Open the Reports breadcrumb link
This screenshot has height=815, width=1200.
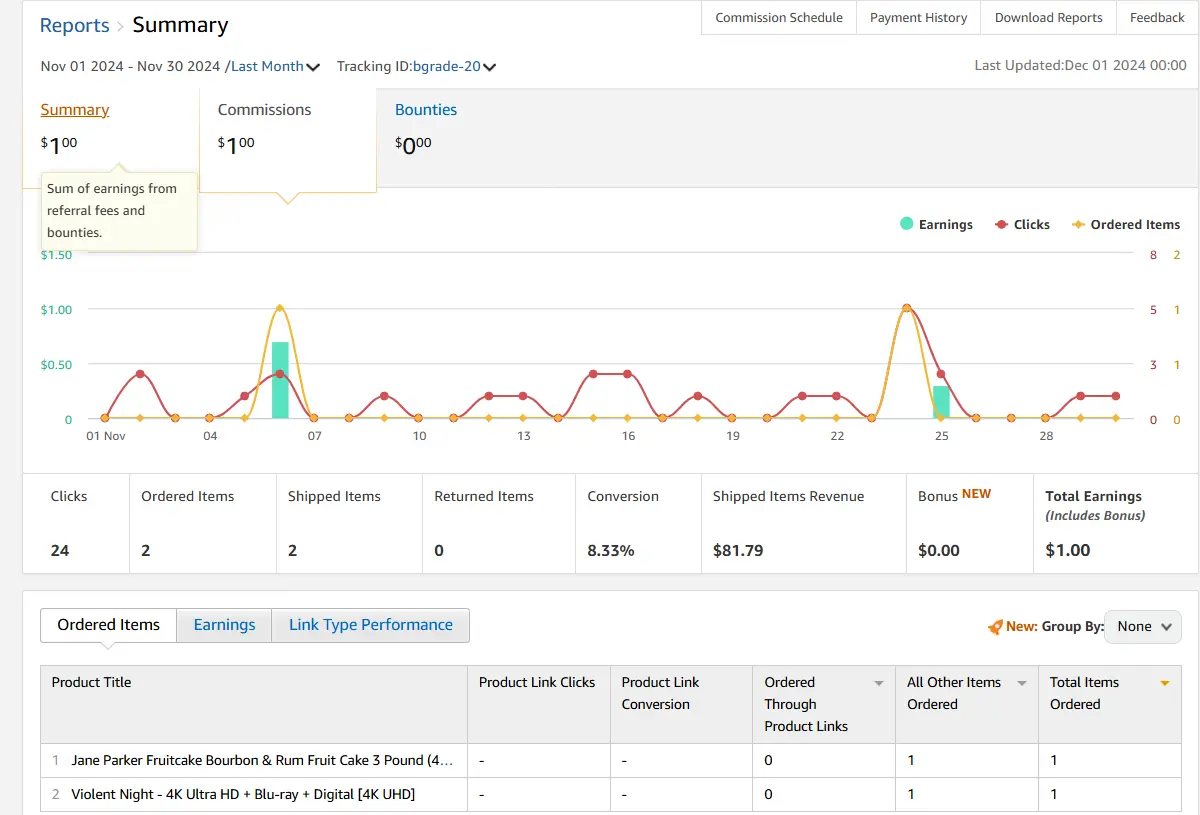(75, 25)
